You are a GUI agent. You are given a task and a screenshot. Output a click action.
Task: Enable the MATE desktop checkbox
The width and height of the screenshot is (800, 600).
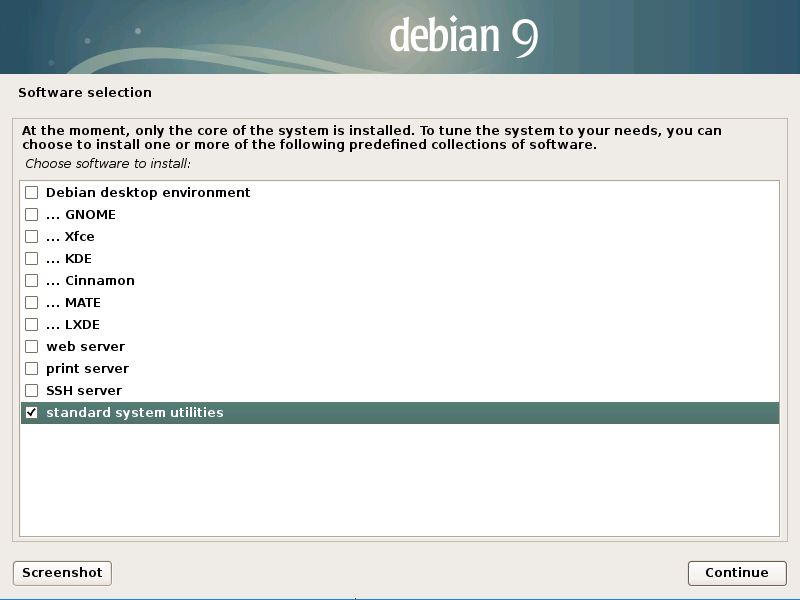coord(32,302)
